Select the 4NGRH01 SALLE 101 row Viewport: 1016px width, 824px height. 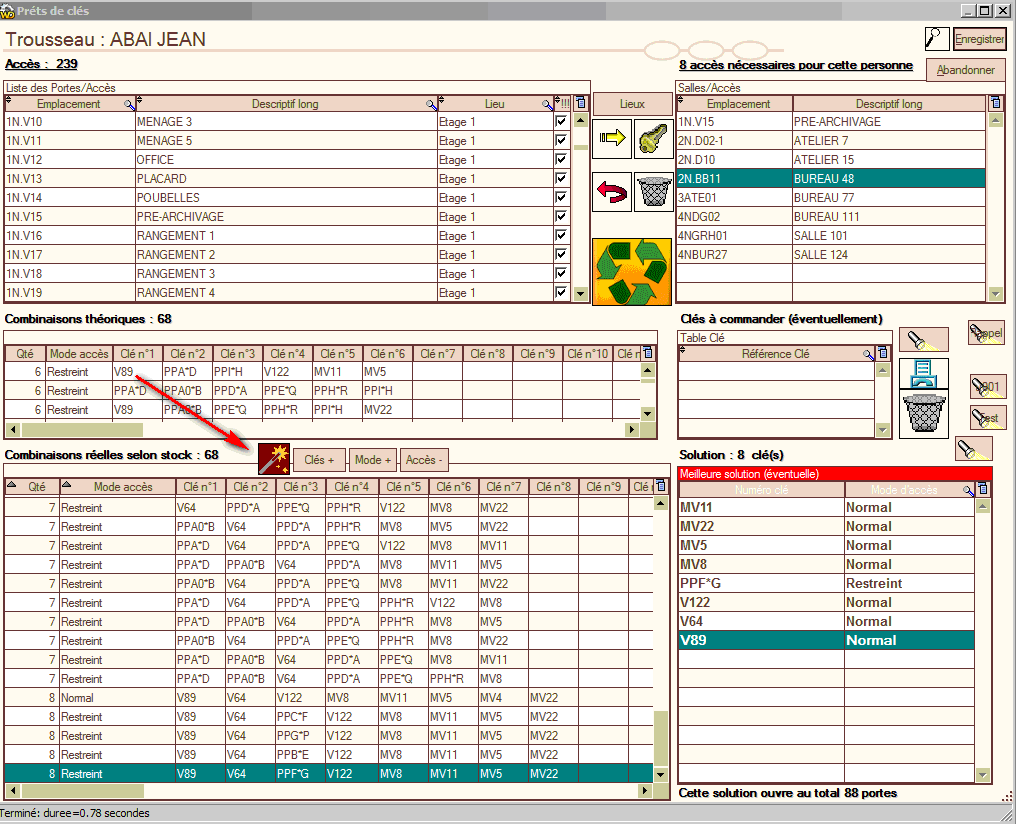pyautogui.click(x=831, y=236)
